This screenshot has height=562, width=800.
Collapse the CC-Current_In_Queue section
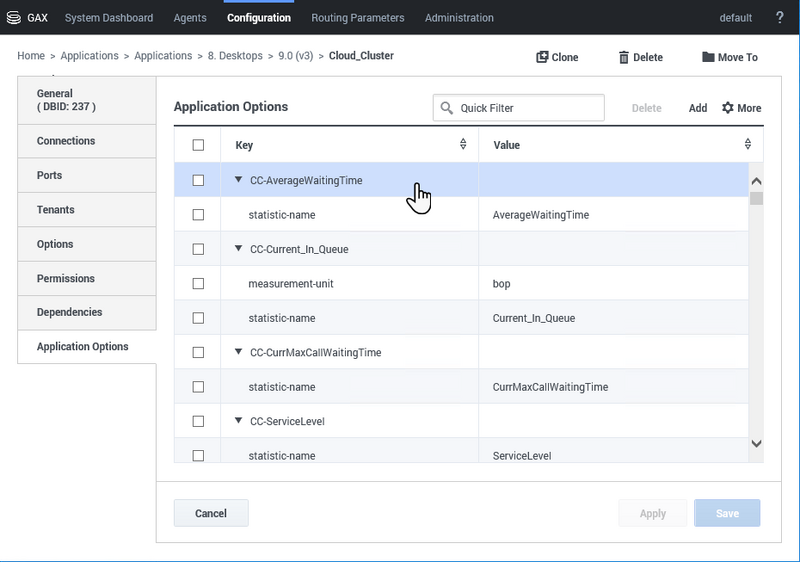pyautogui.click(x=239, y=249)
